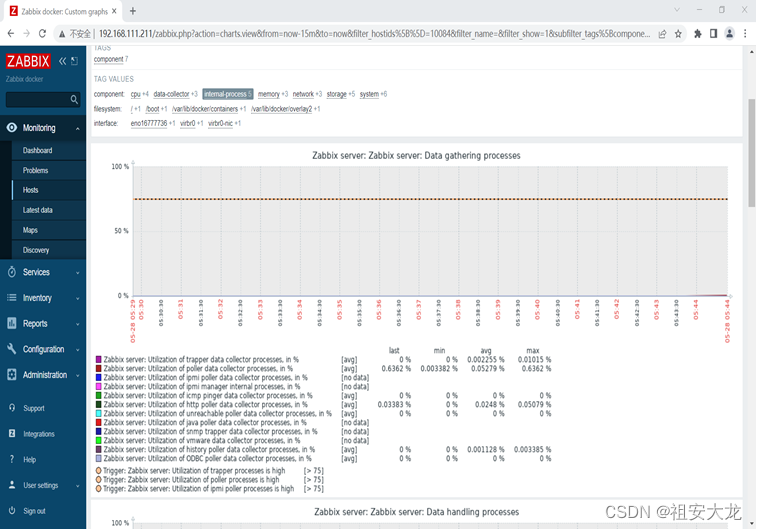This screenshot has width=757, height=530.
Task: Collapse the sidebar using double chevron icon
Action: point(62,61)
